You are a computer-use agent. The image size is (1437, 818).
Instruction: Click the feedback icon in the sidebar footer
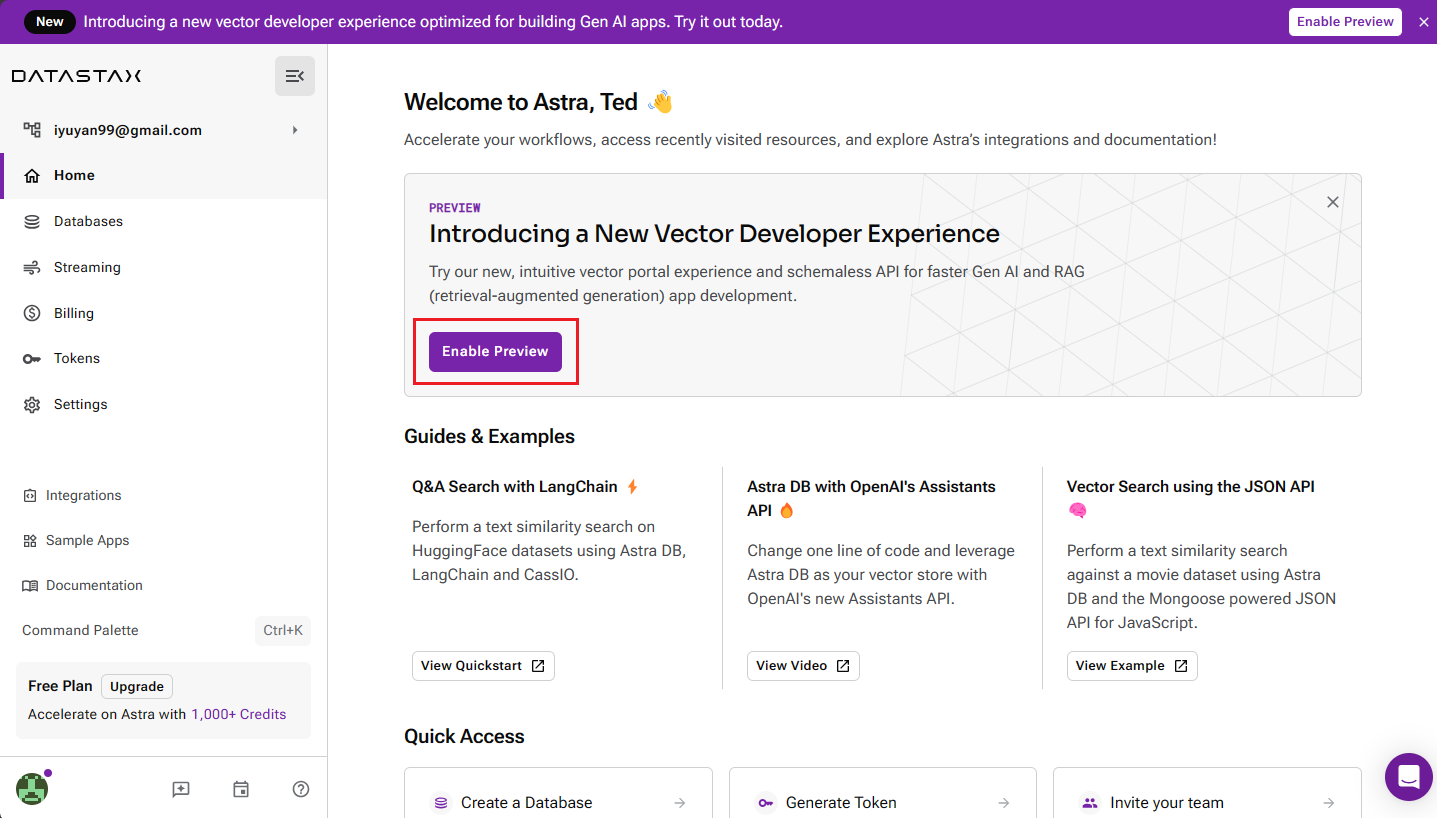pyautogui.click(x=181, y=789)
